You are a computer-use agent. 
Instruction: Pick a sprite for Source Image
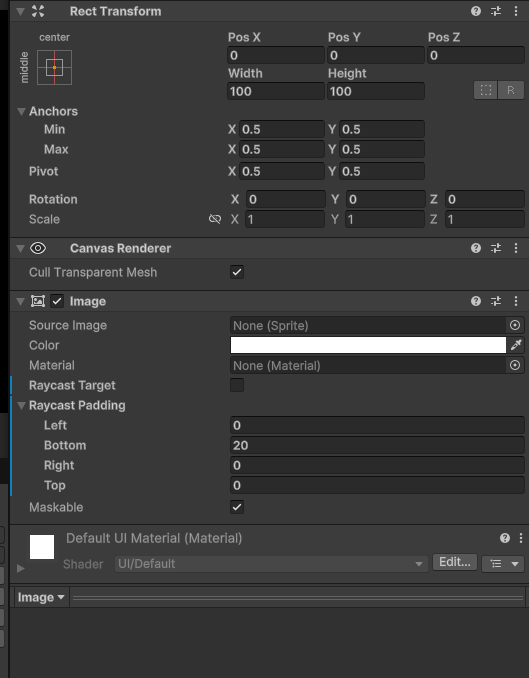[x=515, y=326]
